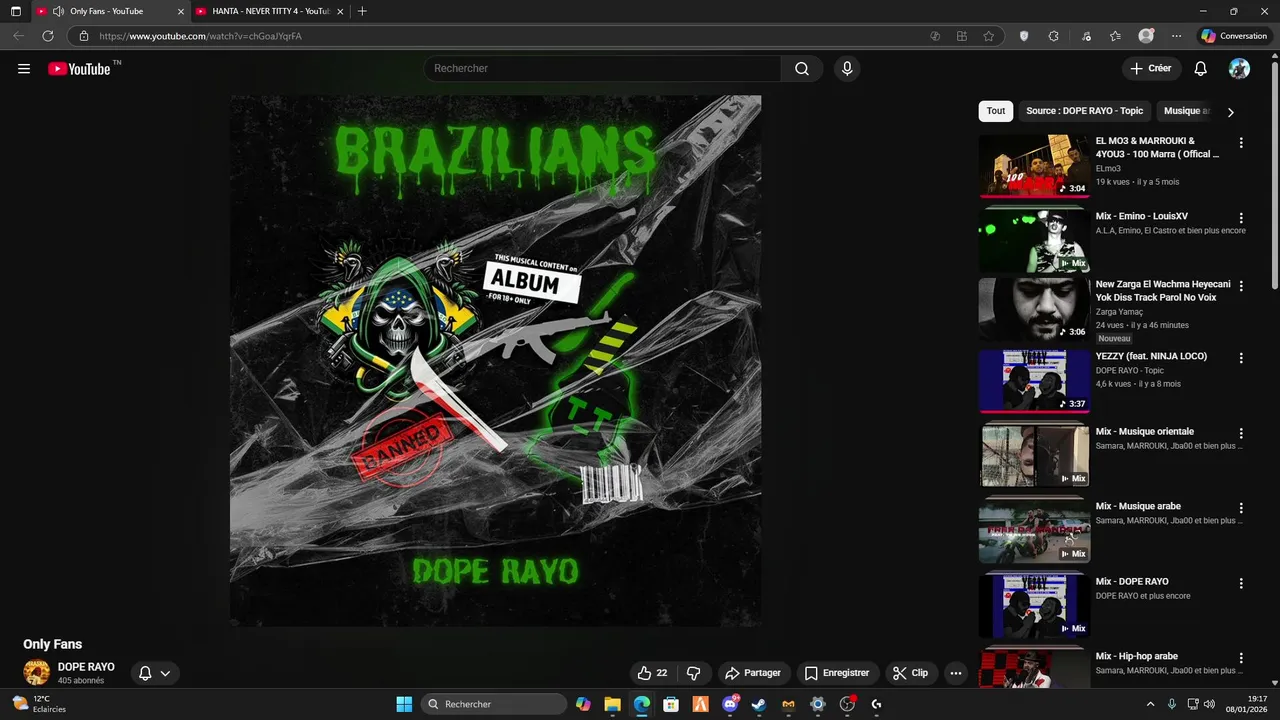The height and width of the screenshot is (720, 1280).
Task: Open the favorites list icon
Action: click(1115, 36)
